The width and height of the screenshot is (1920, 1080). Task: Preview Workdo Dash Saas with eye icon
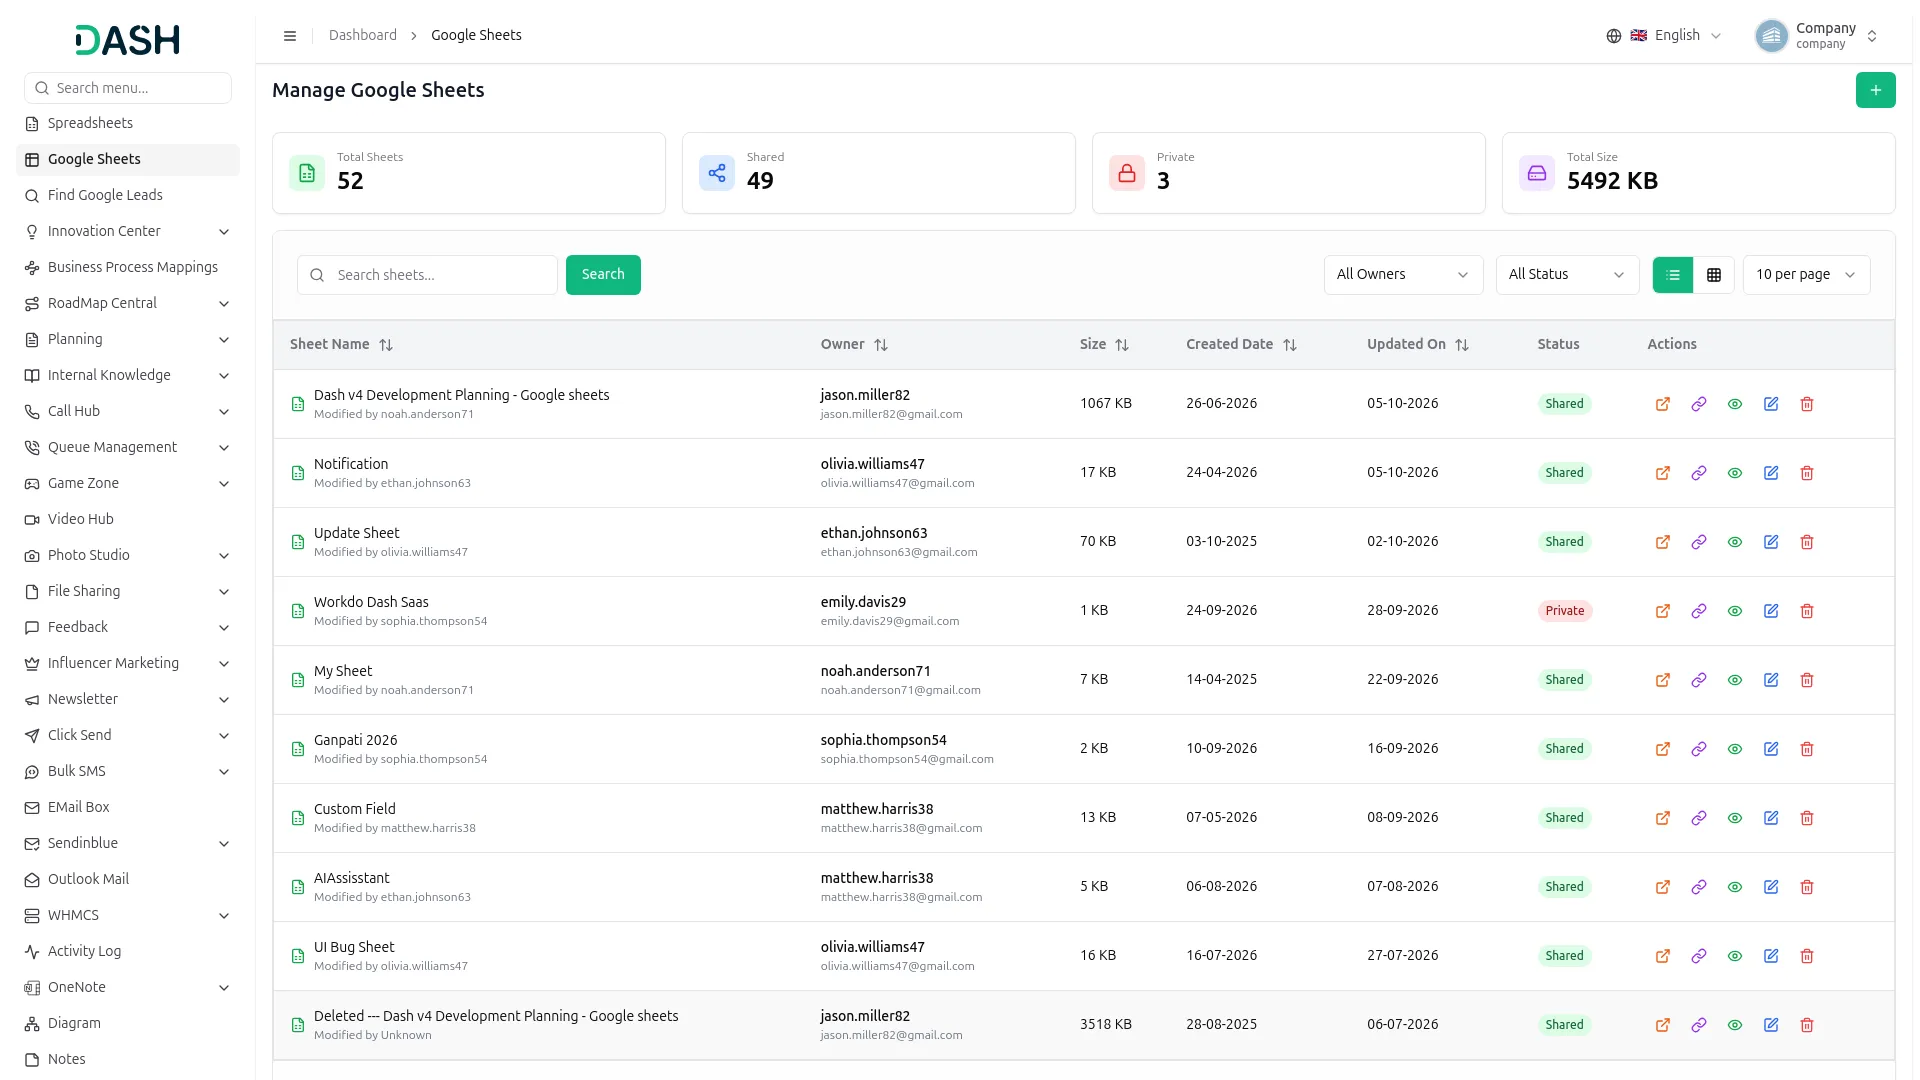[1734, 611]
